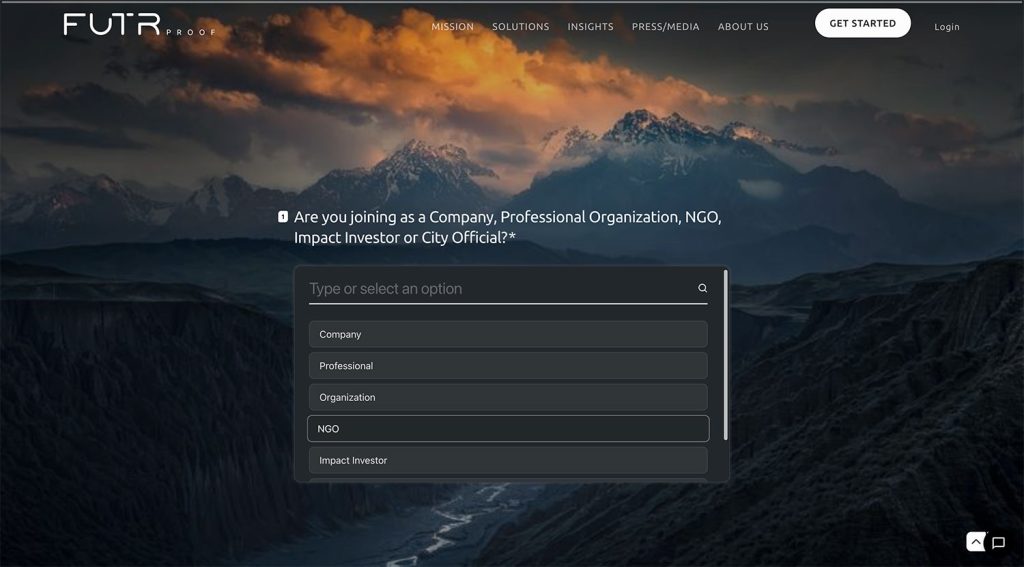
Task: Click the search magnifier icon in dropdown
Action: [702, 288]
